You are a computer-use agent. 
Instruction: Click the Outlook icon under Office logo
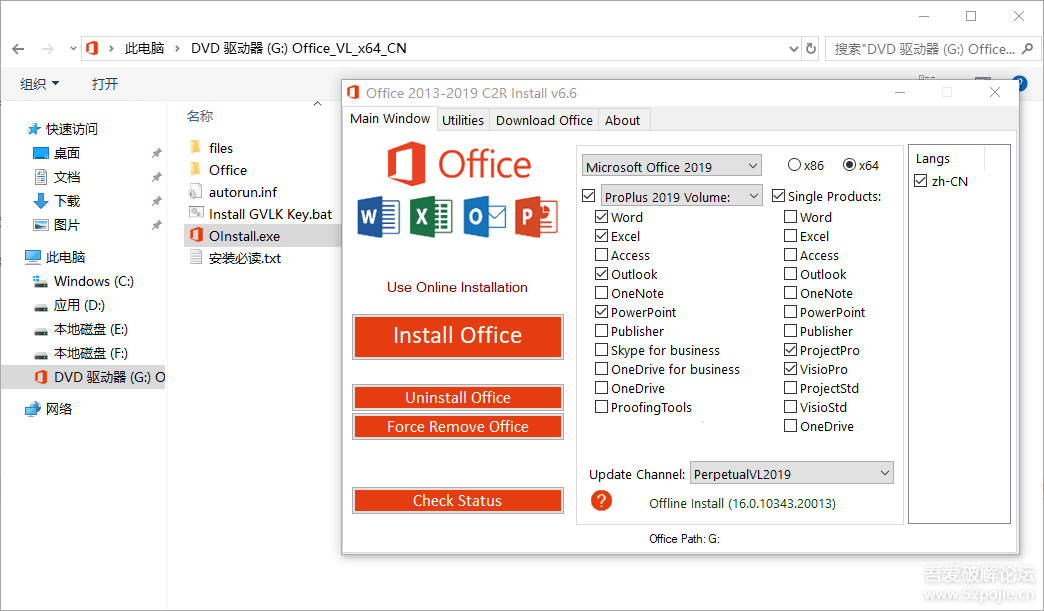click(x=484, y=217)
